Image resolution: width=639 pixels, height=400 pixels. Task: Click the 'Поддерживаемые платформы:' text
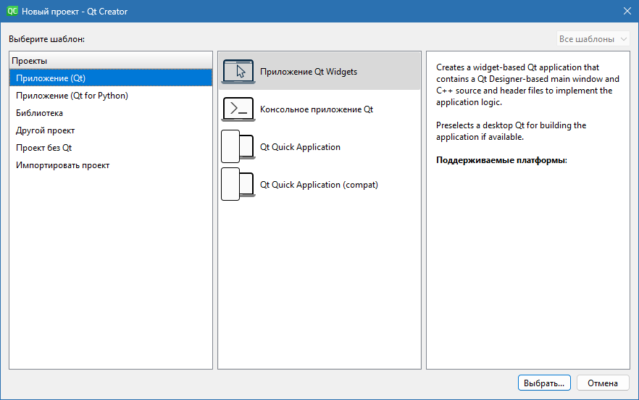[502, 160]
